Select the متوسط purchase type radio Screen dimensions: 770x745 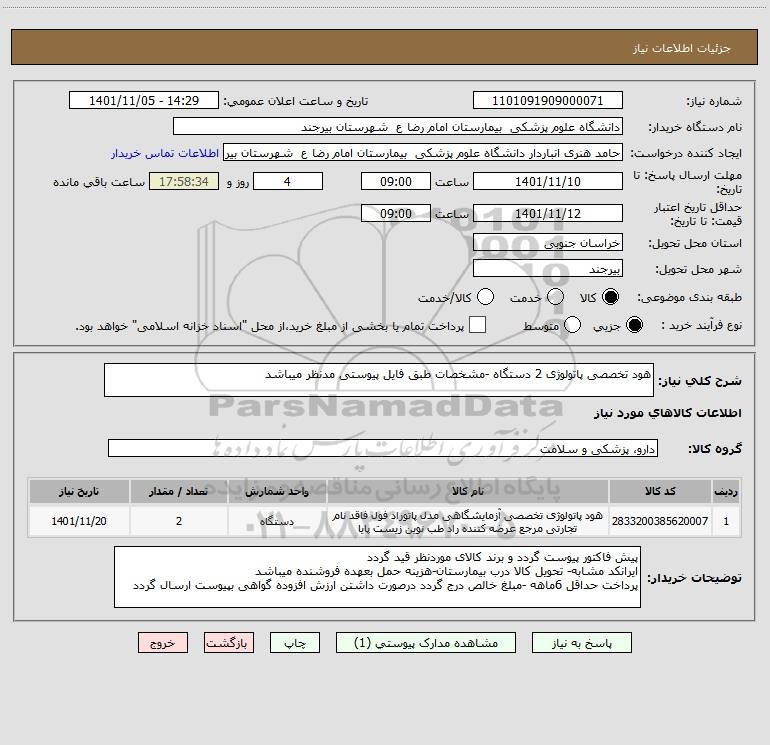point(573,325)
